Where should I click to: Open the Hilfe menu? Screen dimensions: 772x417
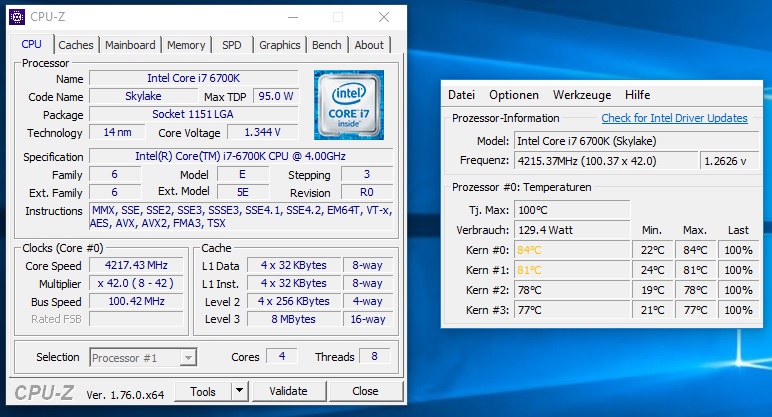point(638,95)
